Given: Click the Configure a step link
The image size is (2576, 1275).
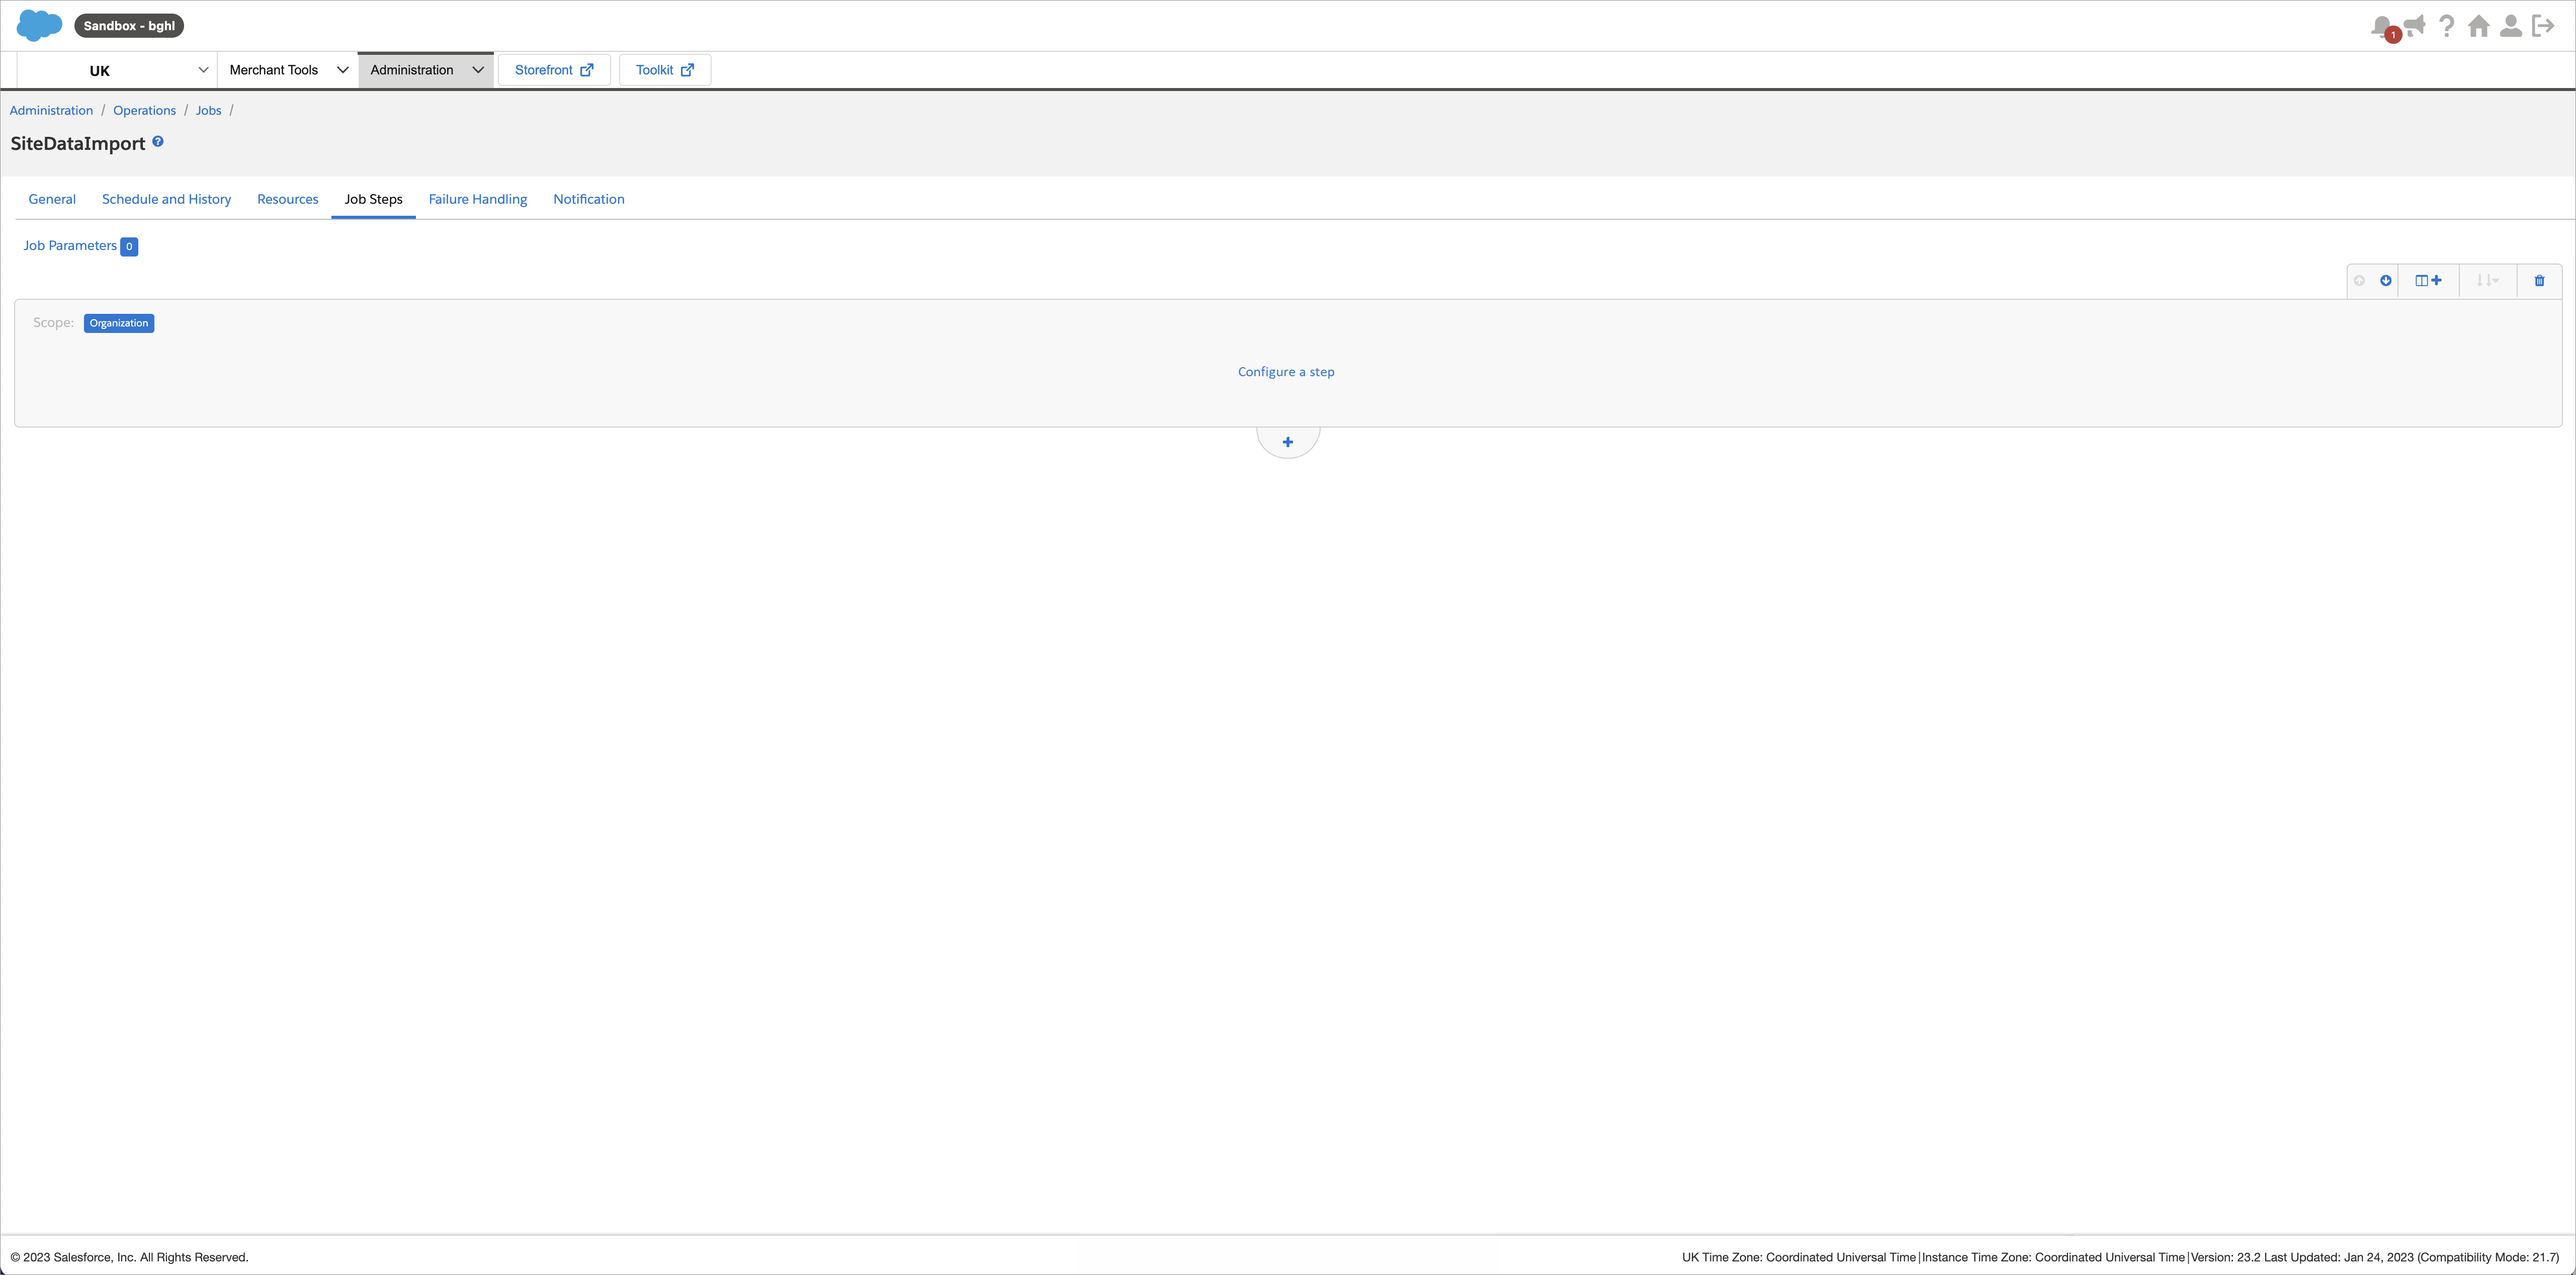Looking at the screenshot, I should click(1286, 372).
